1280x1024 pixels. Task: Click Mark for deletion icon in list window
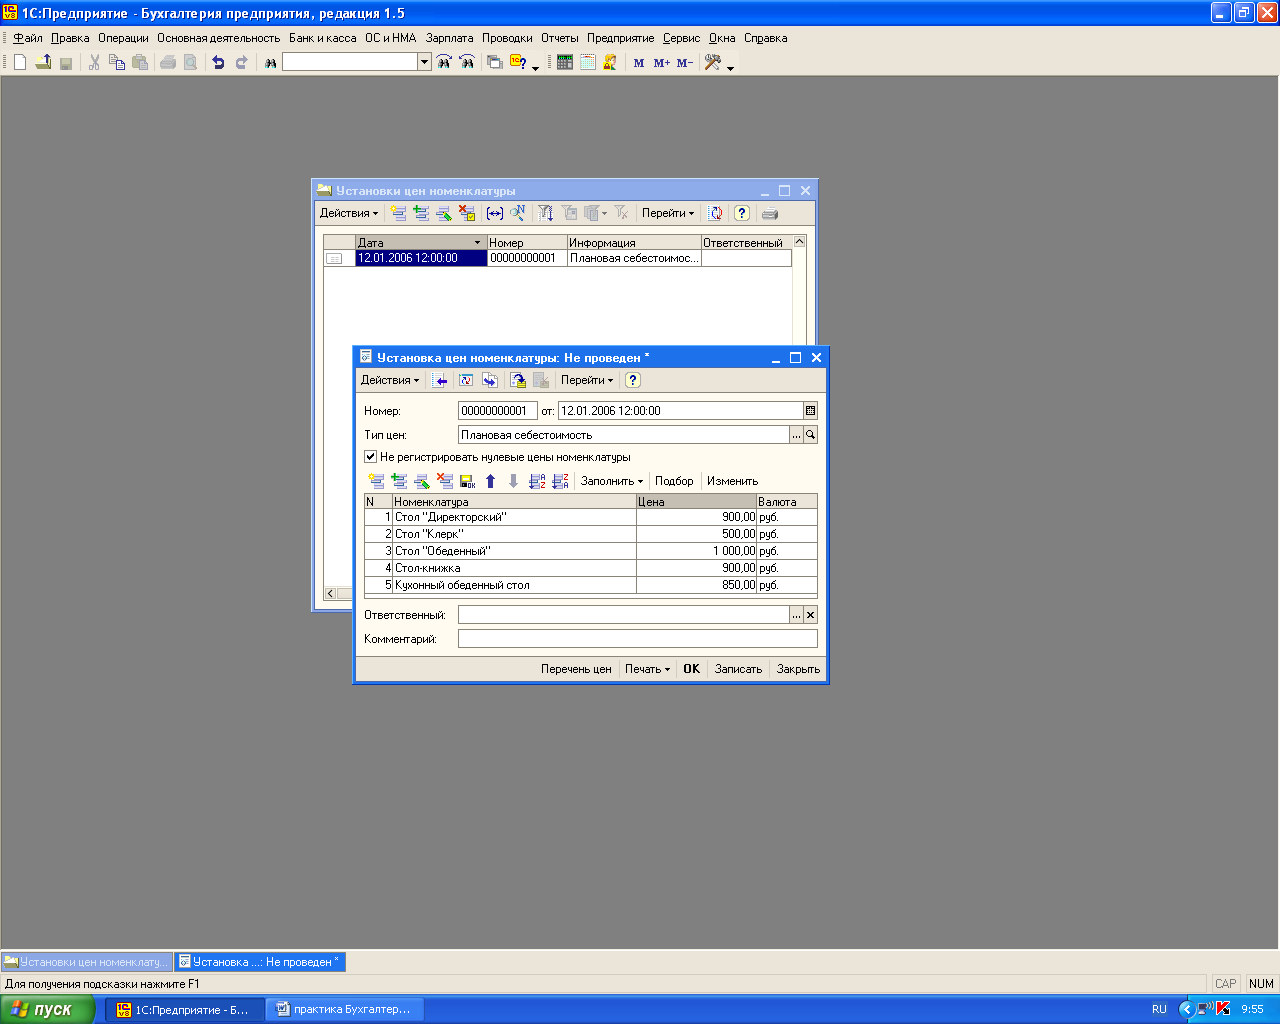[467, 213]
